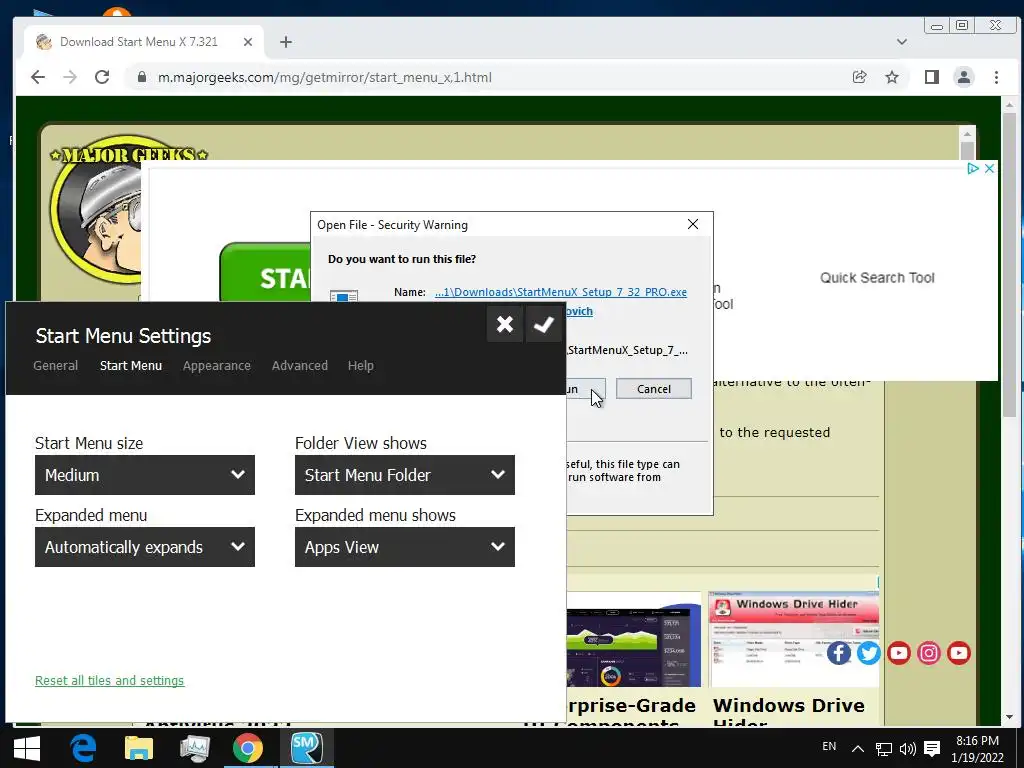
Task: Click the AdChoices triangle icon
Action: pos(973,168)
